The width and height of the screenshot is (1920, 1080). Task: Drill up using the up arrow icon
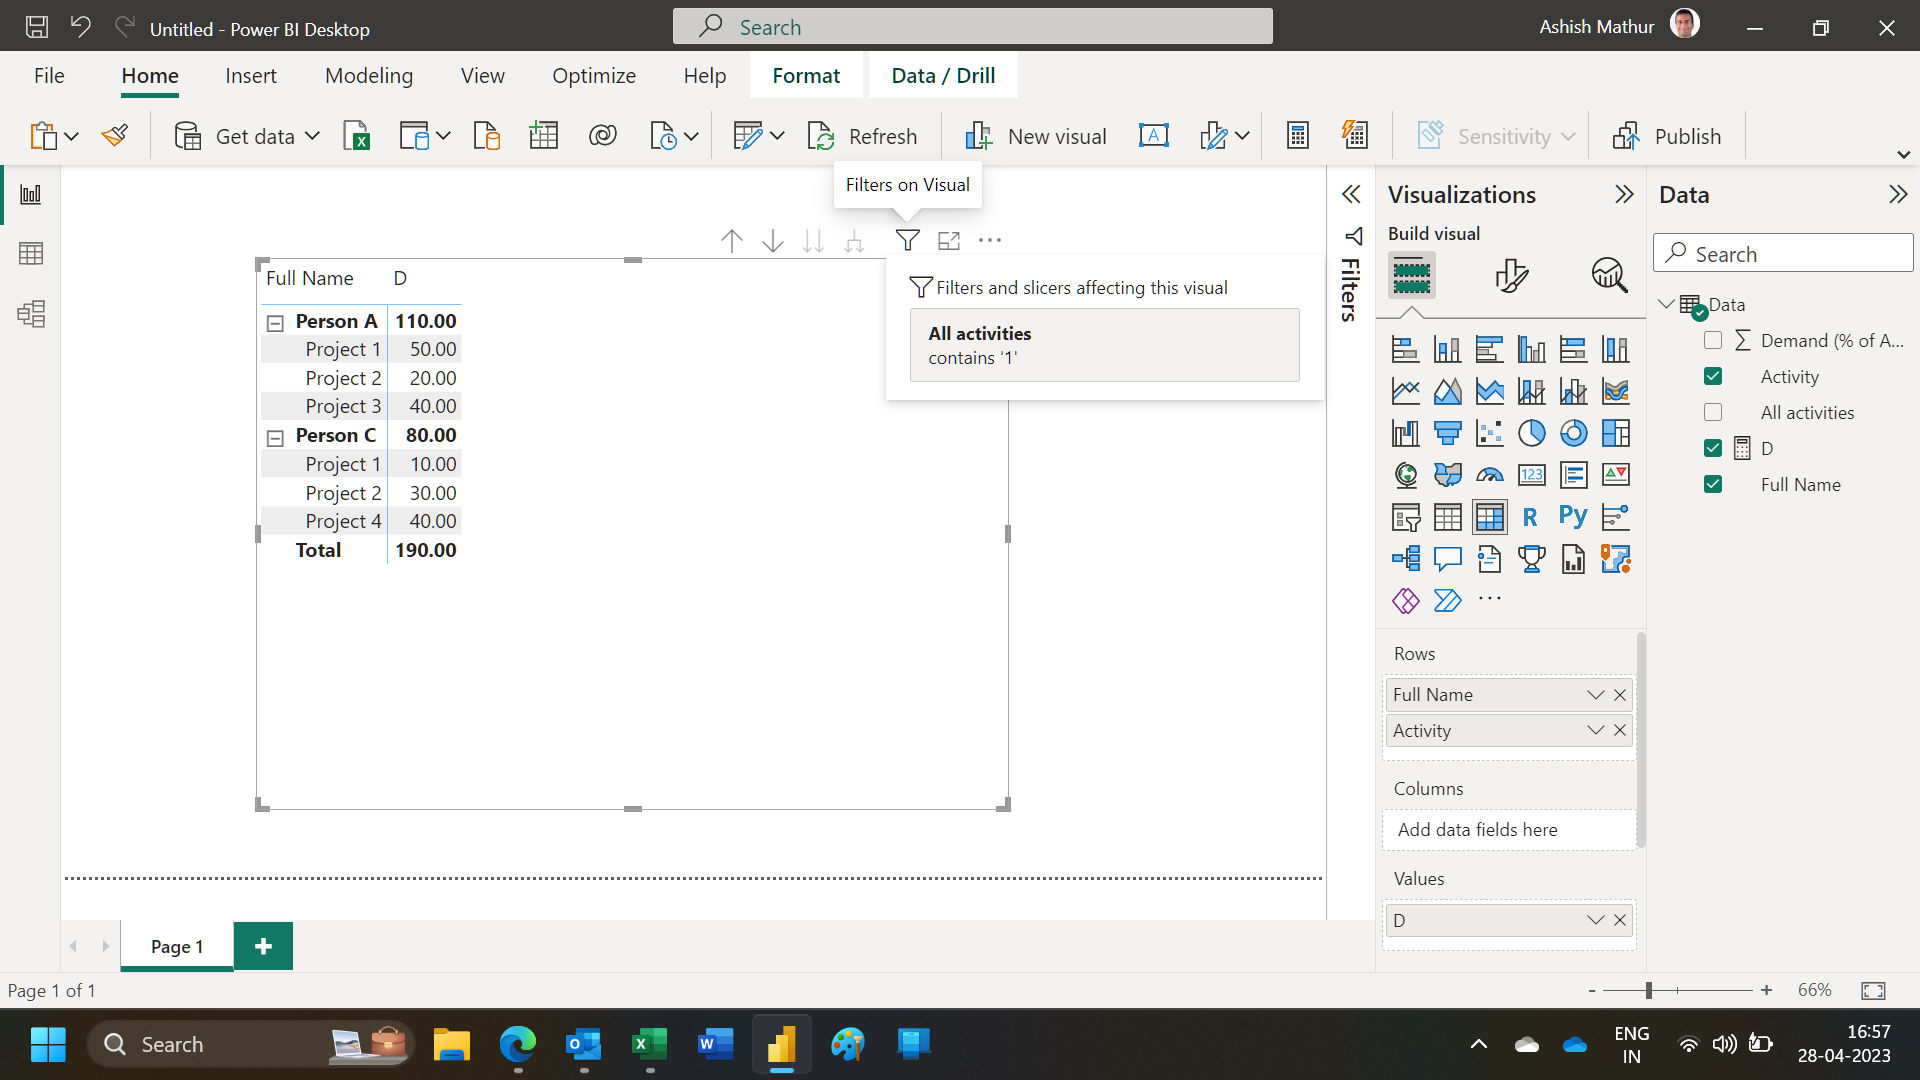pos(732,241)
